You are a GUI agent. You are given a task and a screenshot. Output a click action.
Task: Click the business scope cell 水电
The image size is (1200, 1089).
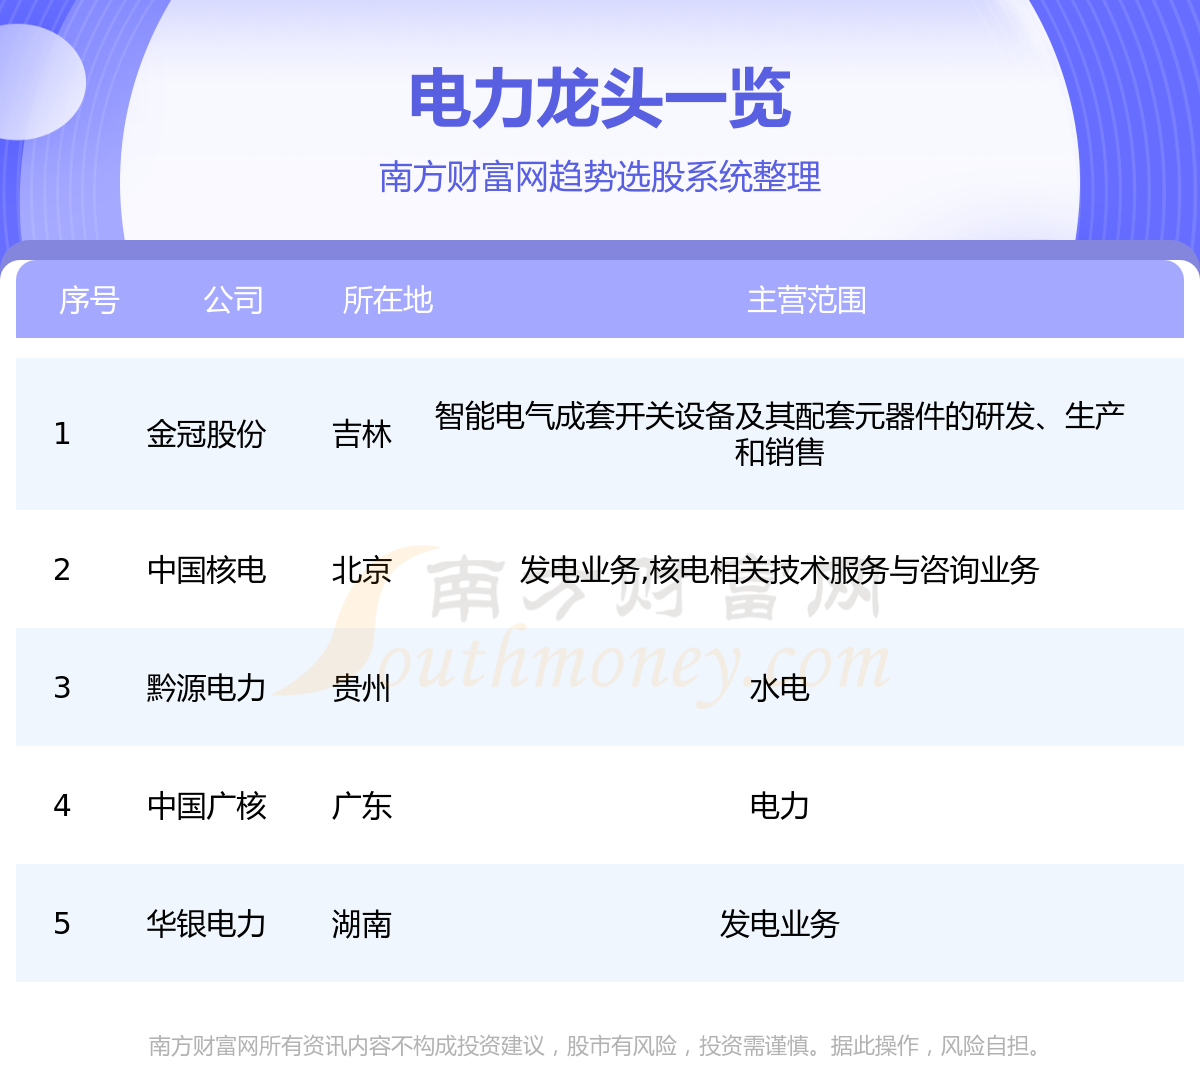779,688
